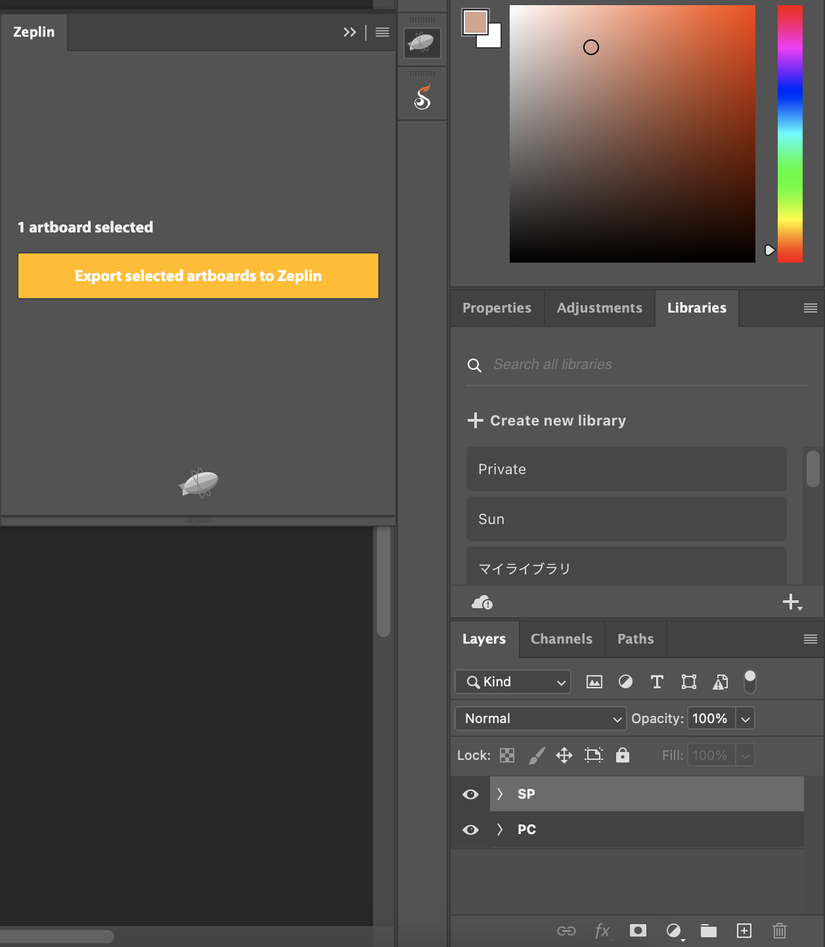Open the Normal blend mode dropdown

(x=541, y=719)
